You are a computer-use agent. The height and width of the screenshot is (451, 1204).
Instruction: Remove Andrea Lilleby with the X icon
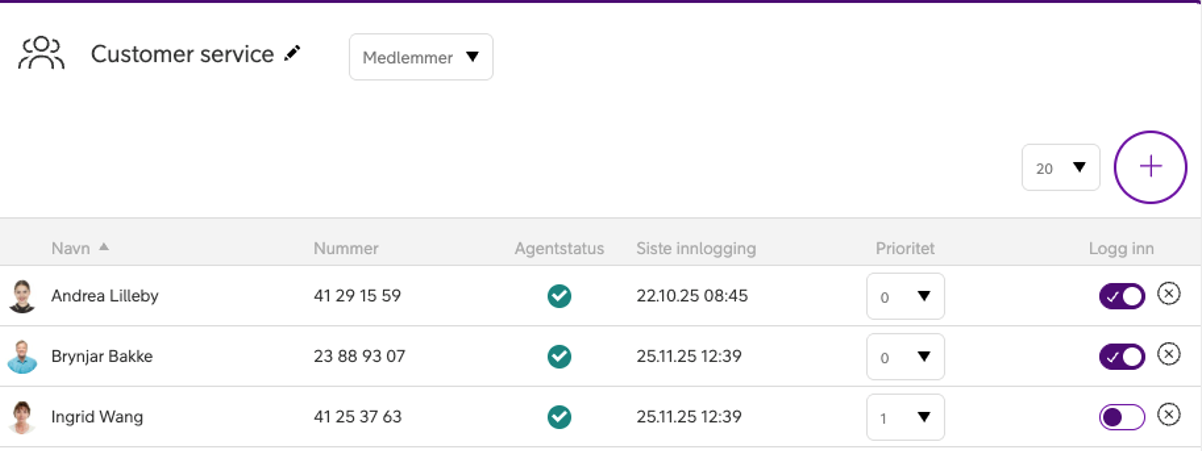coord(1168,294)
